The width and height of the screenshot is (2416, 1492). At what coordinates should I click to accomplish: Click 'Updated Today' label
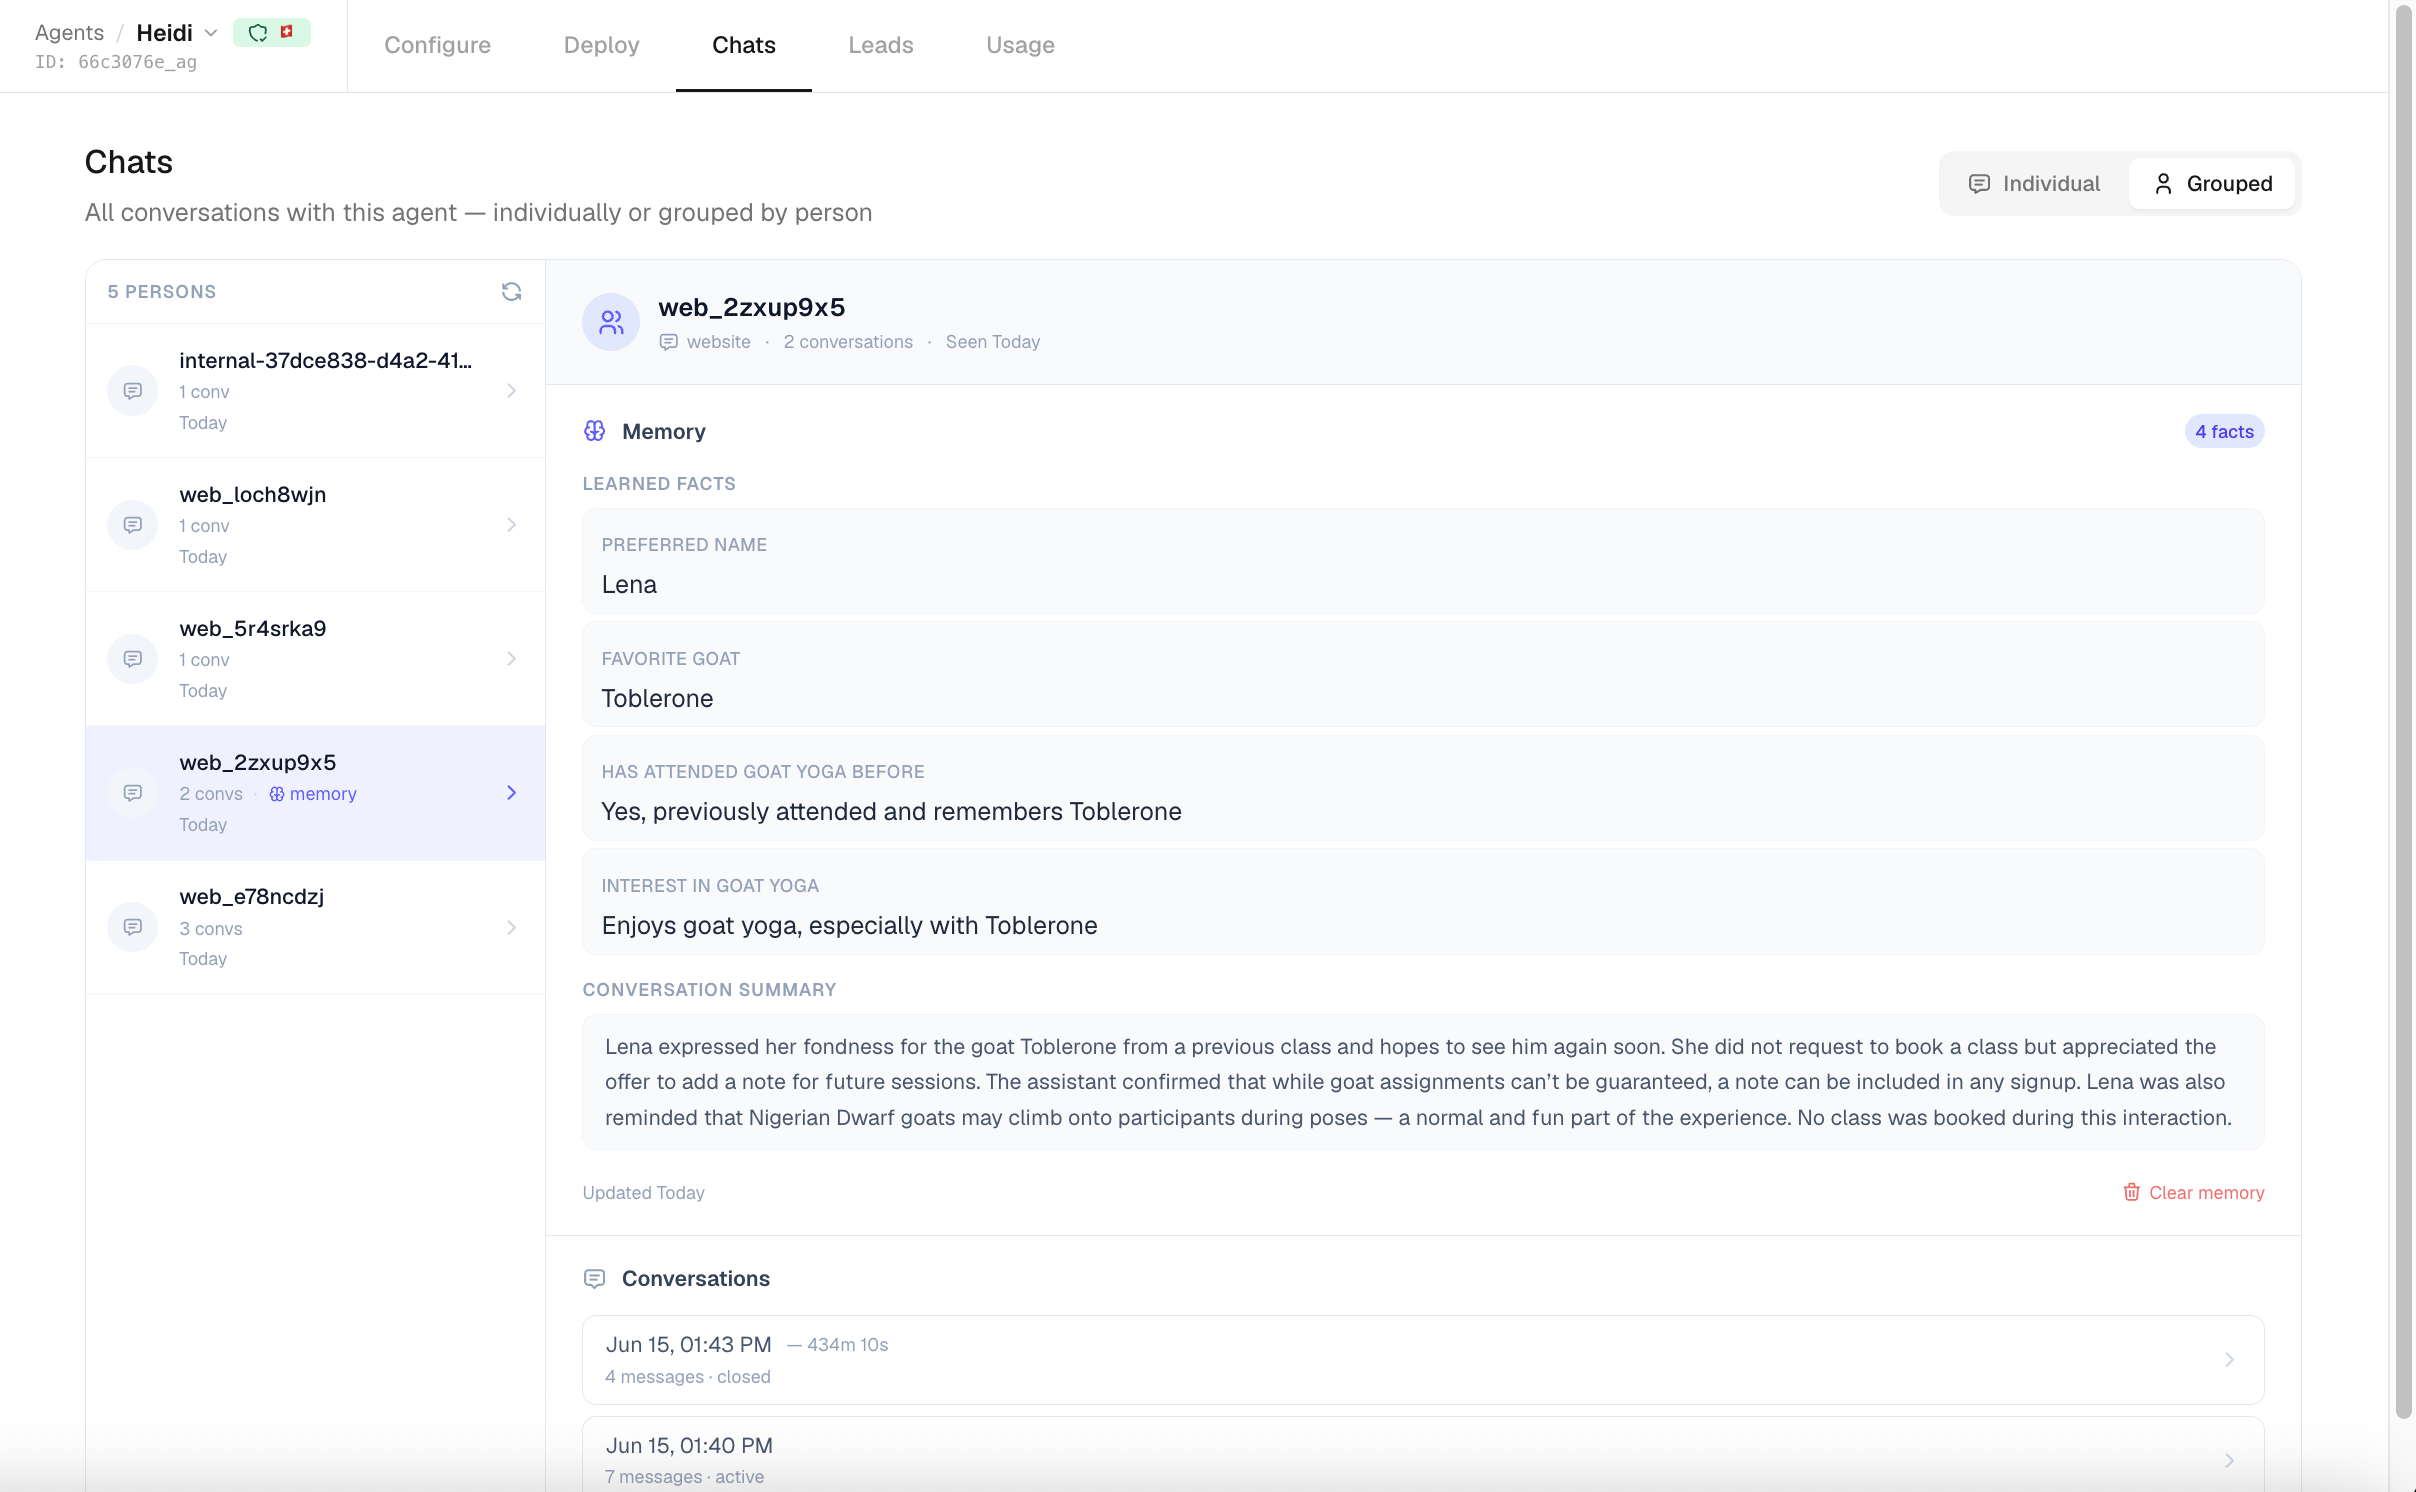point(643,1192)
